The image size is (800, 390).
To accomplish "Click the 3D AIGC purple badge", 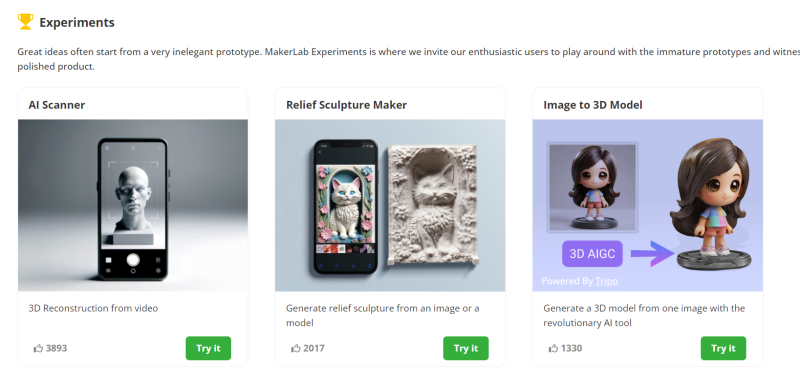I will (x=592, y=254).
